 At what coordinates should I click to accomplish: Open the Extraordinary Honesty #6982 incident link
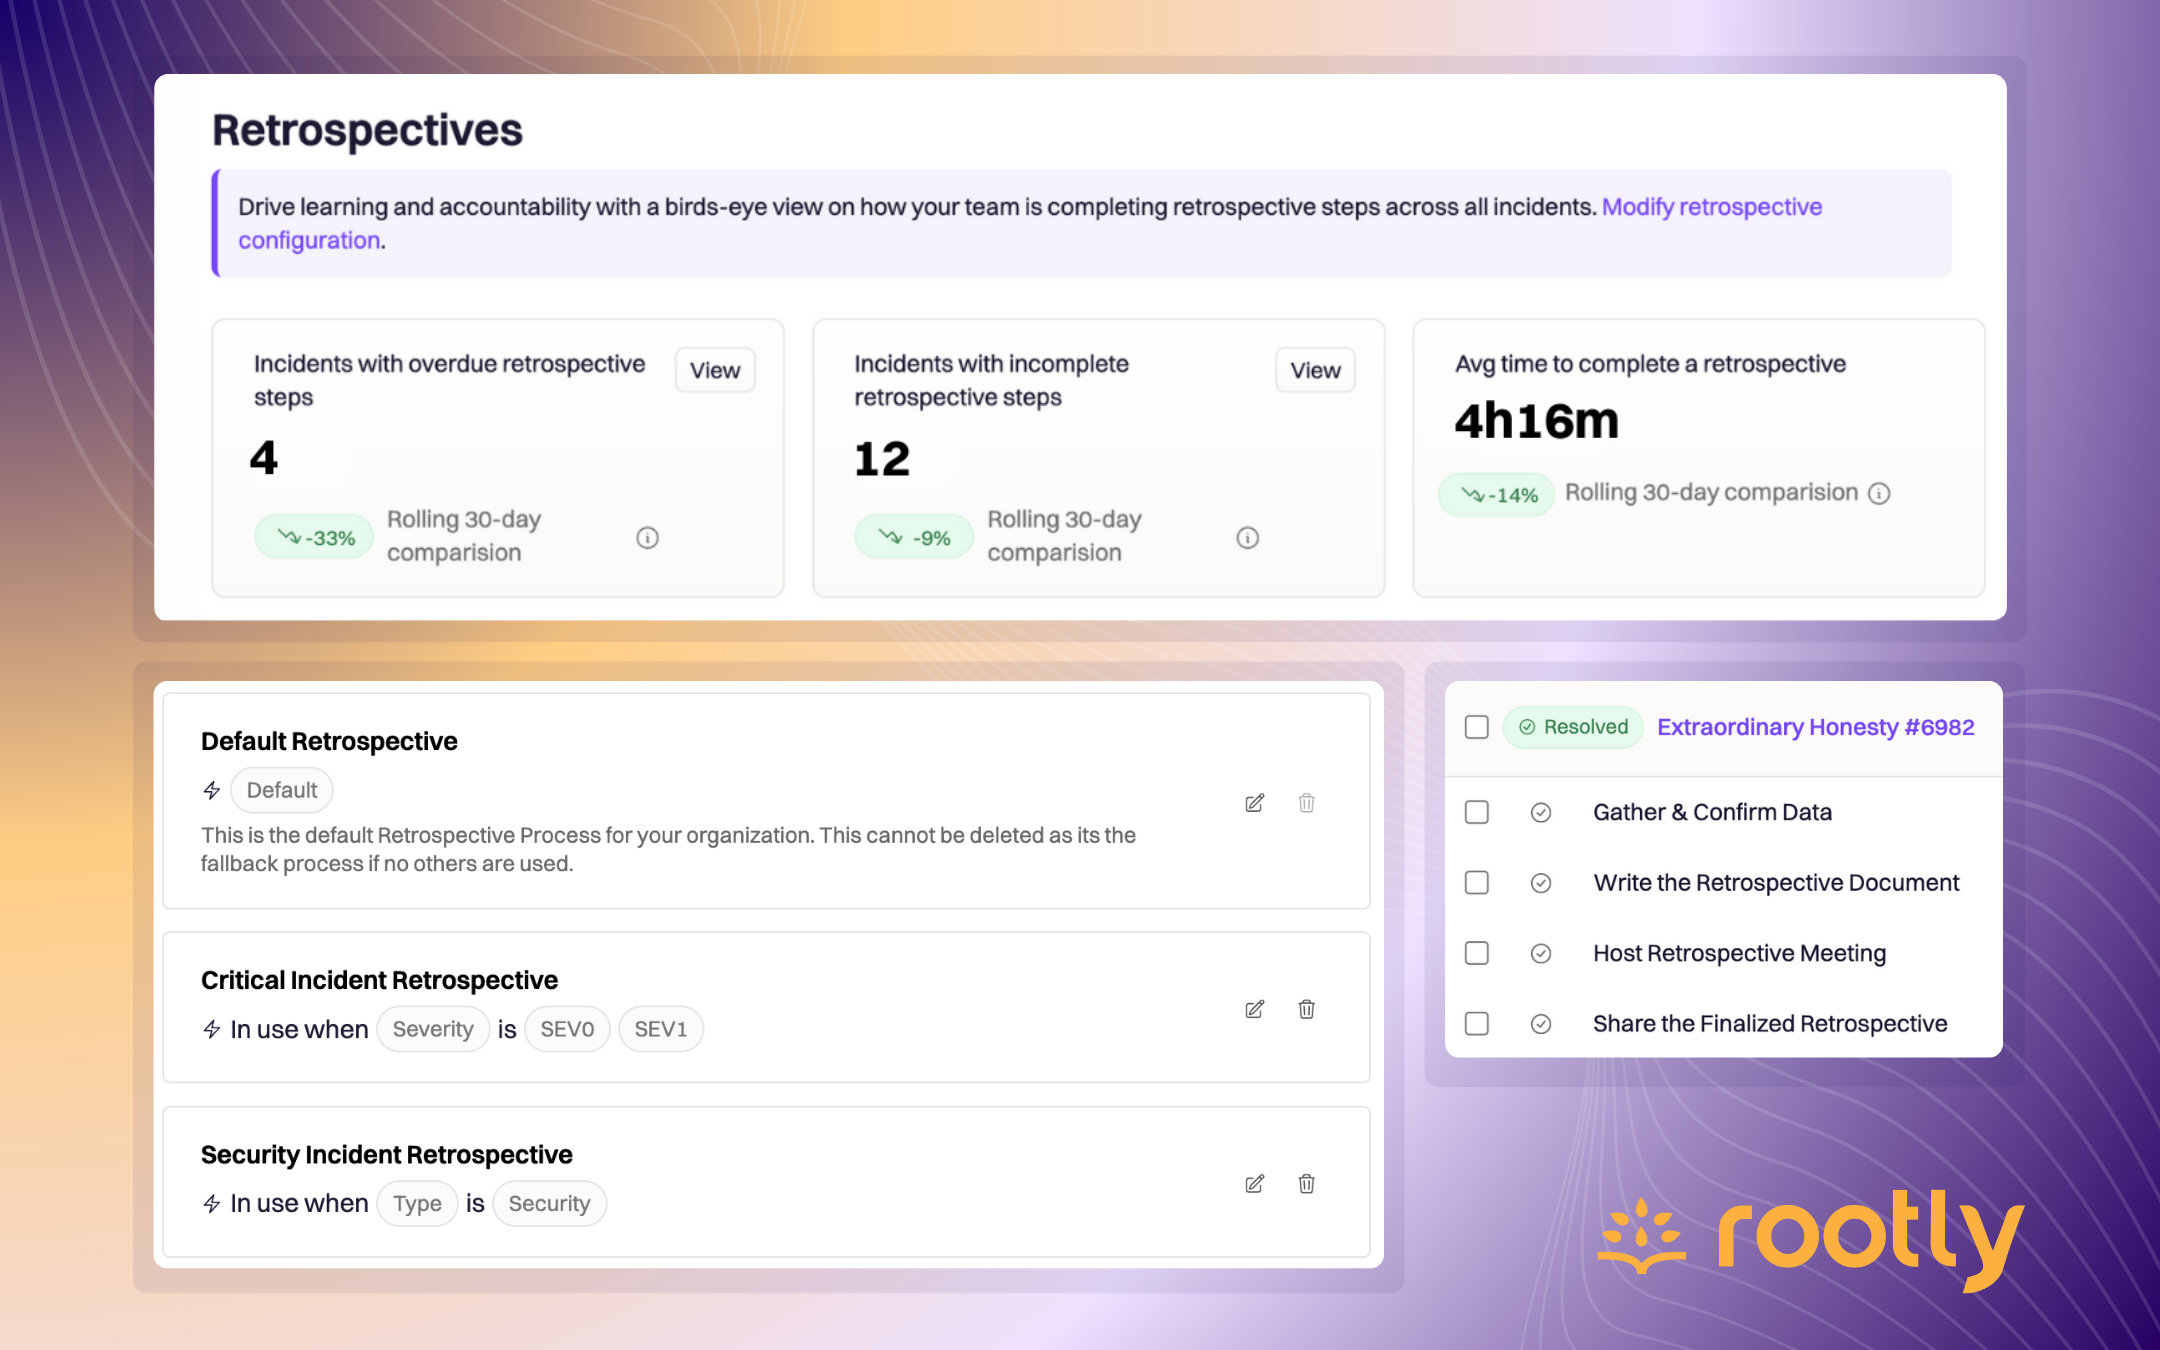(1815, 727)
